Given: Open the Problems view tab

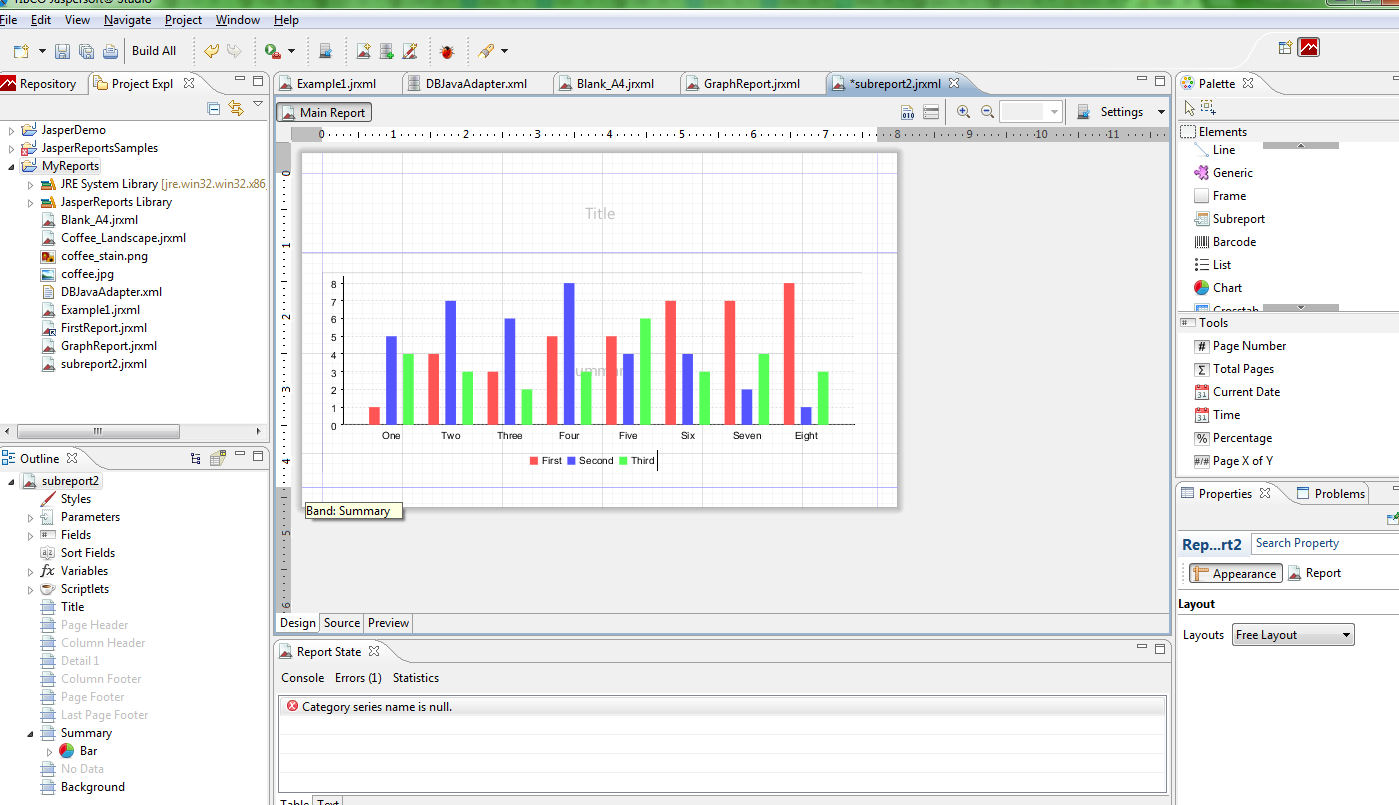Looking at the screenshot, I should 1331,493.
